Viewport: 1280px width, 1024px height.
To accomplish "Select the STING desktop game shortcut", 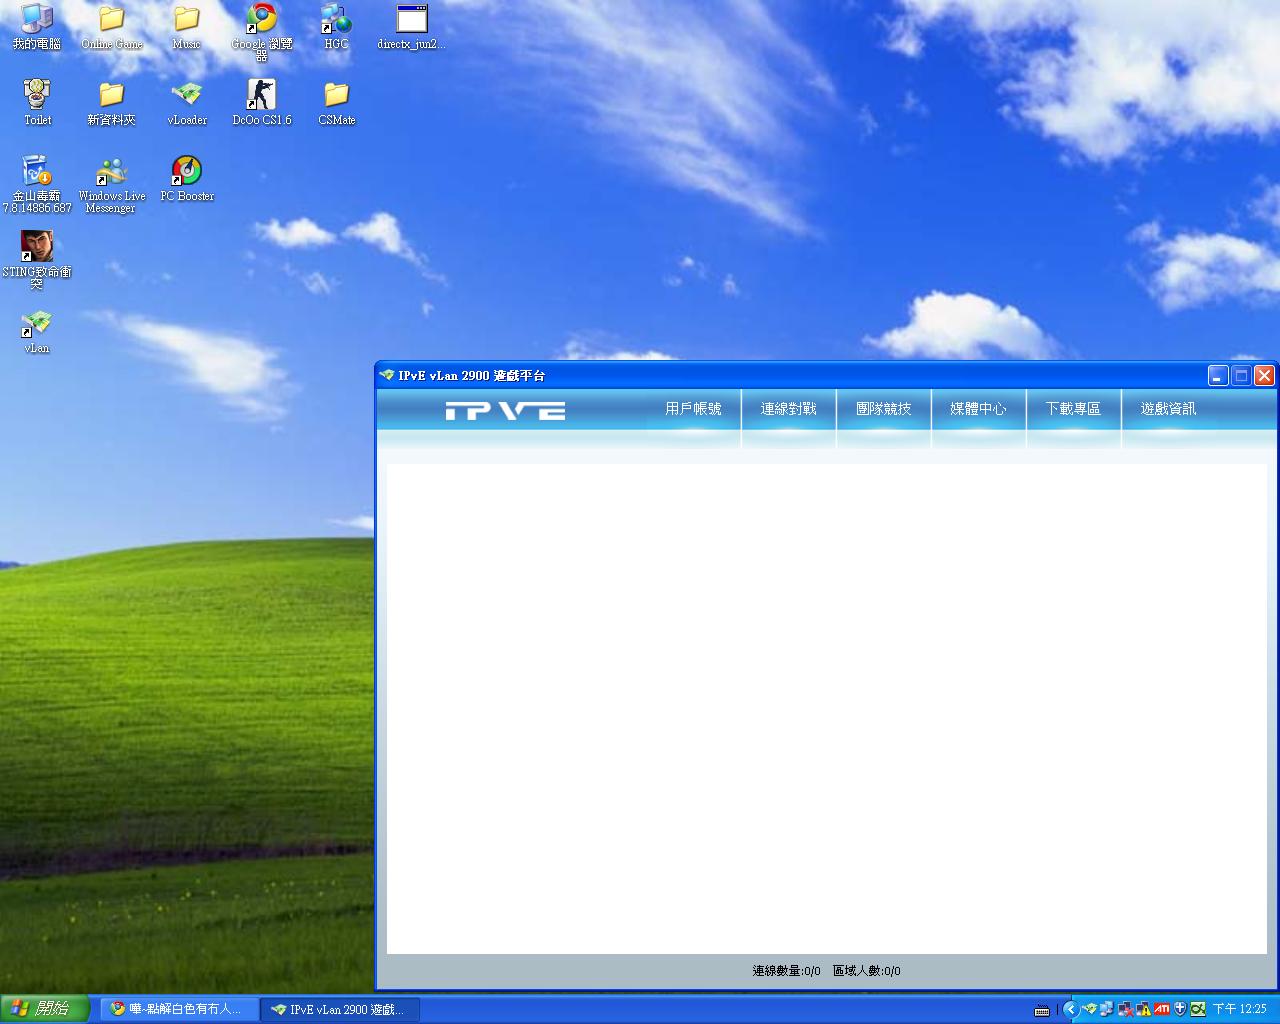I will point(37,247).
